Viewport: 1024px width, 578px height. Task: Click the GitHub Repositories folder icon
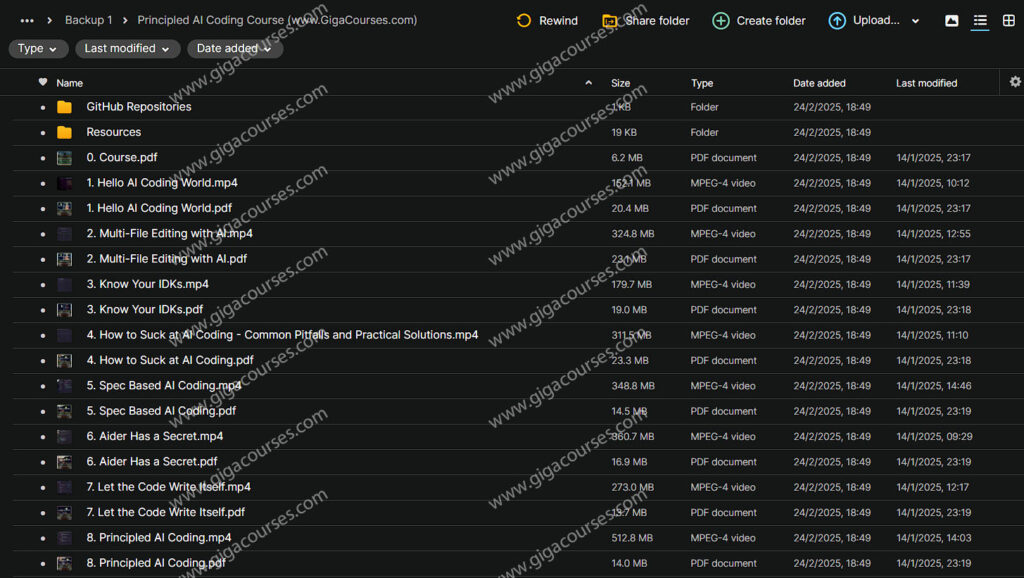pyautogui.click(x=65, y=107)
